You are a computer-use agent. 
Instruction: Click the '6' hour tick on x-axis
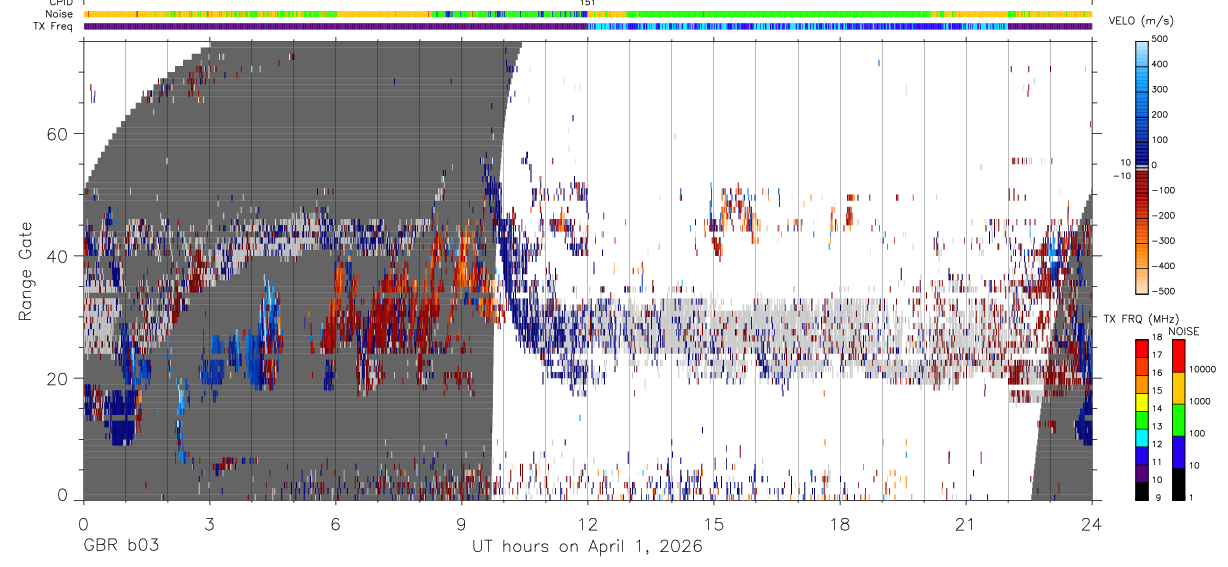pos(335,524)
